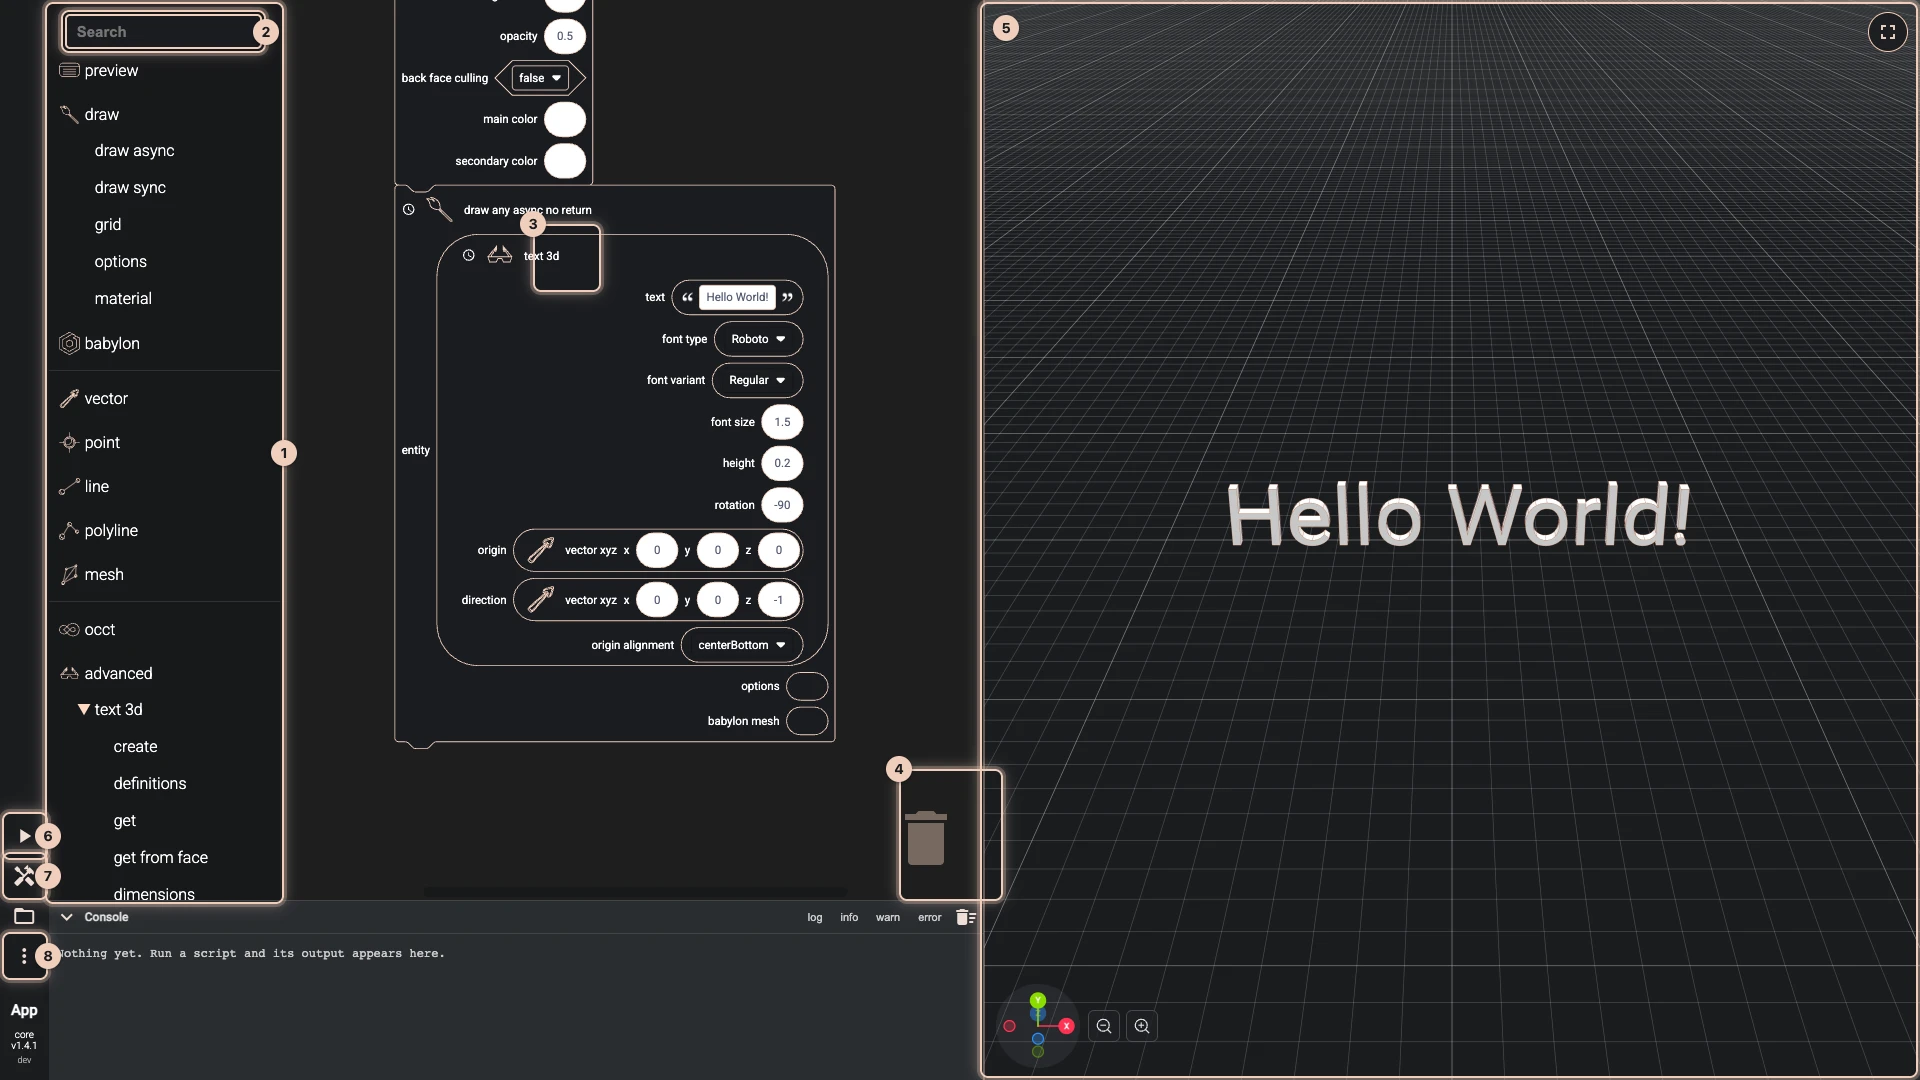Toggle fullscreen 3D viewport
This screenshot has width=1920, height=1080.
[1888, 32]
